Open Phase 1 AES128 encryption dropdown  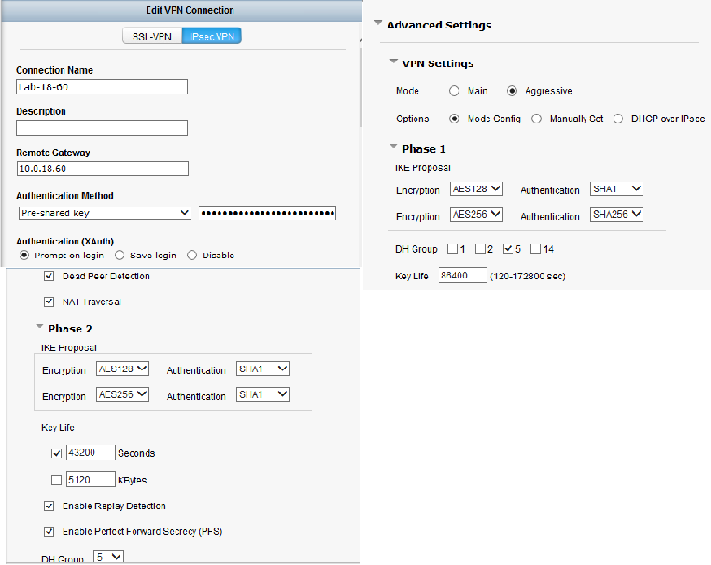coord(476,188)
